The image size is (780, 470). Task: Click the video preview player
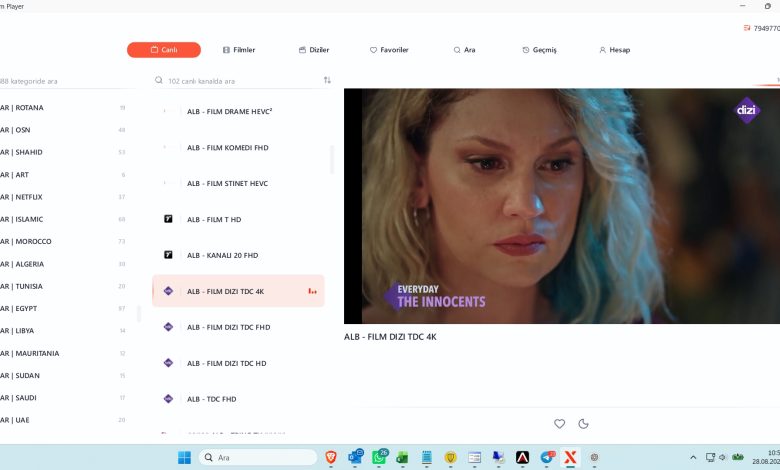(562, 206)
